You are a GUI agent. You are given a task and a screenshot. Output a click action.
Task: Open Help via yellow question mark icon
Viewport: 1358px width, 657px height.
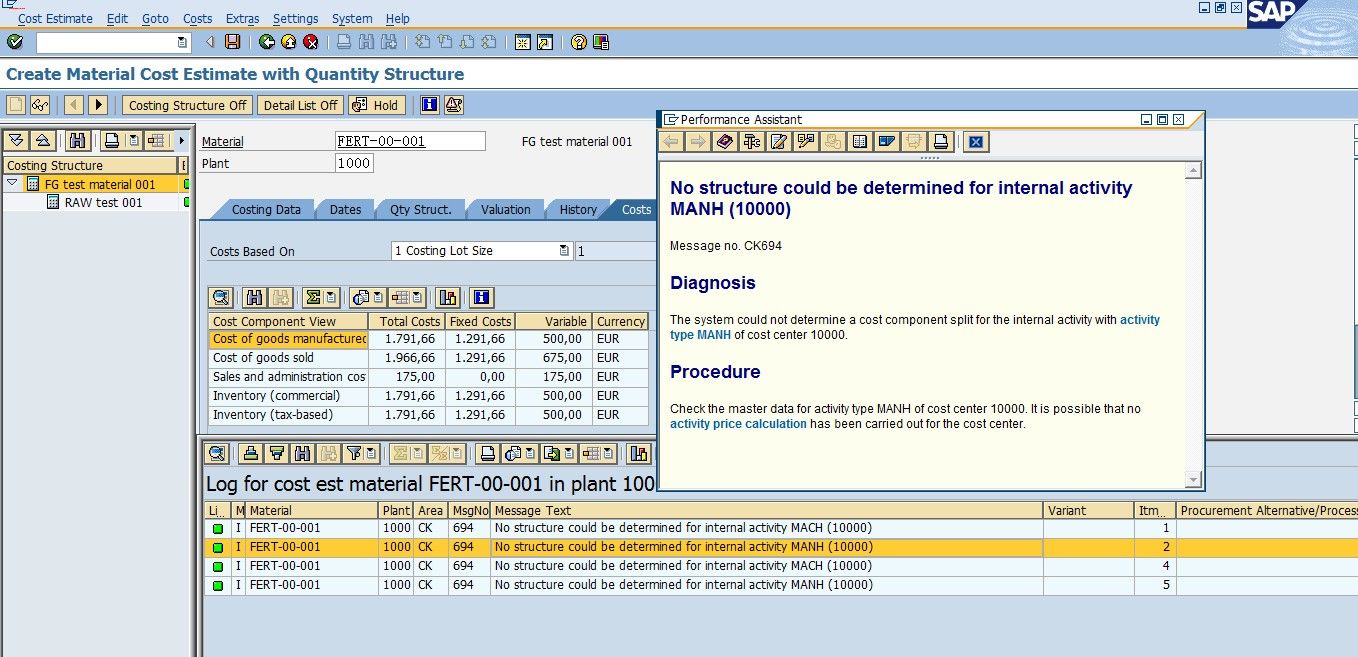[578, 42]
